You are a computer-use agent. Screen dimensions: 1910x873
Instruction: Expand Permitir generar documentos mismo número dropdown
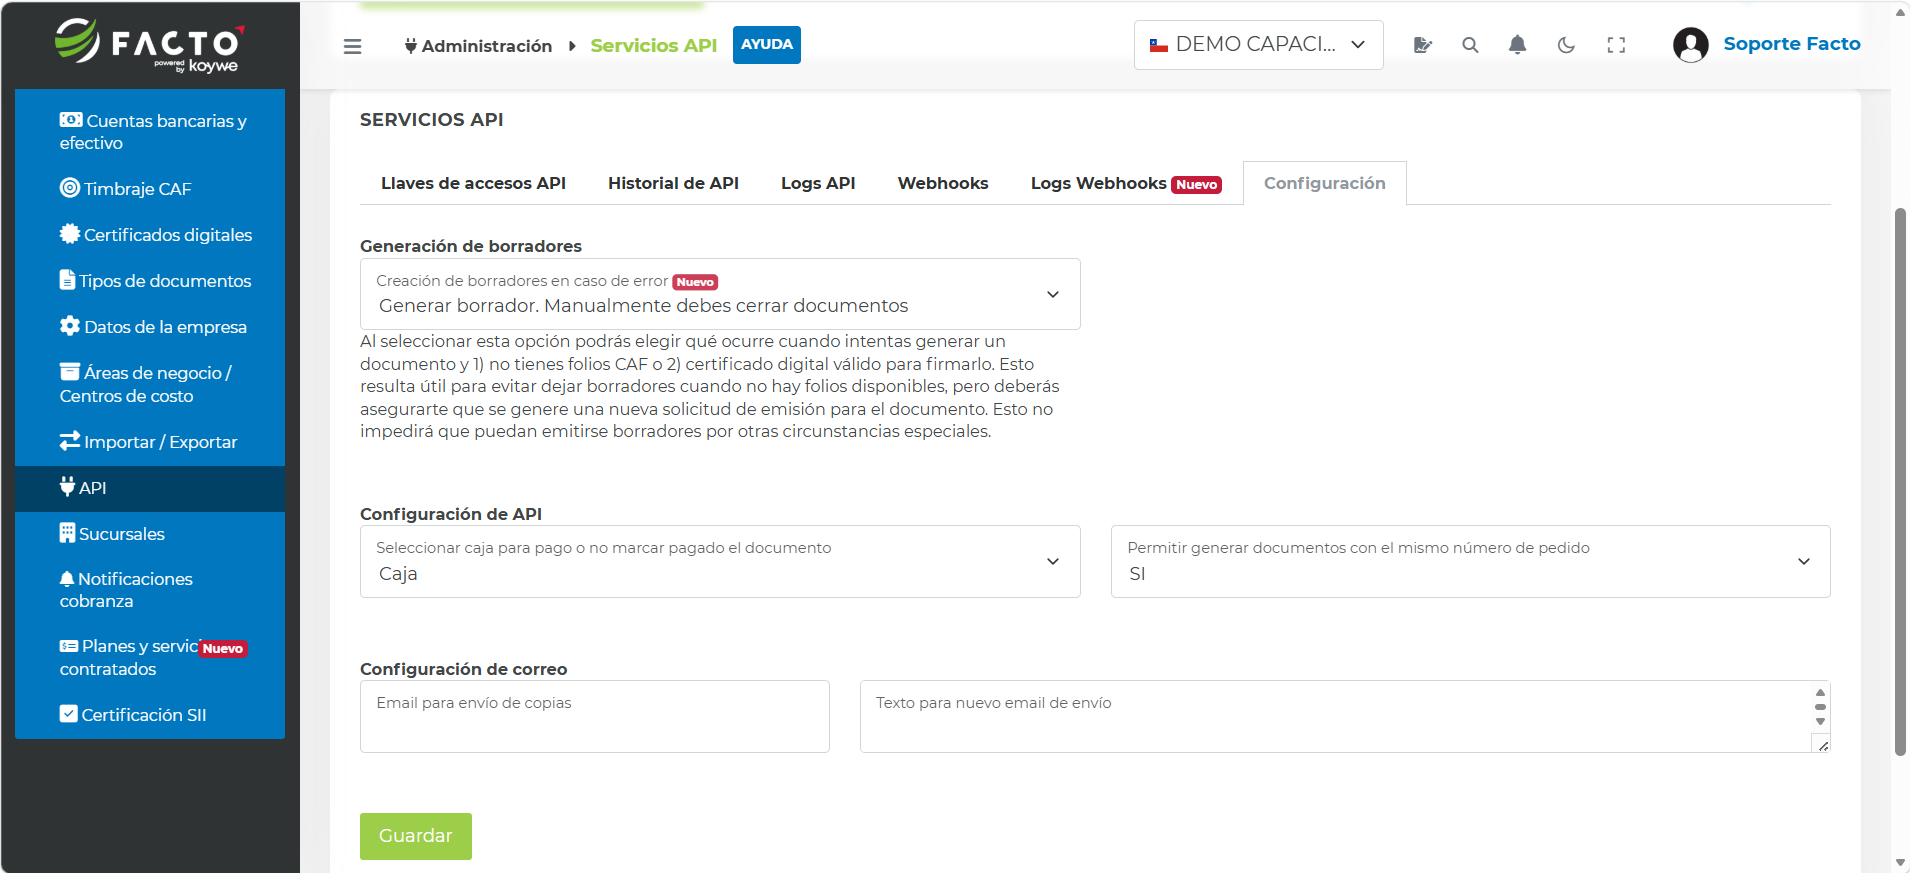click(1470, 562)
